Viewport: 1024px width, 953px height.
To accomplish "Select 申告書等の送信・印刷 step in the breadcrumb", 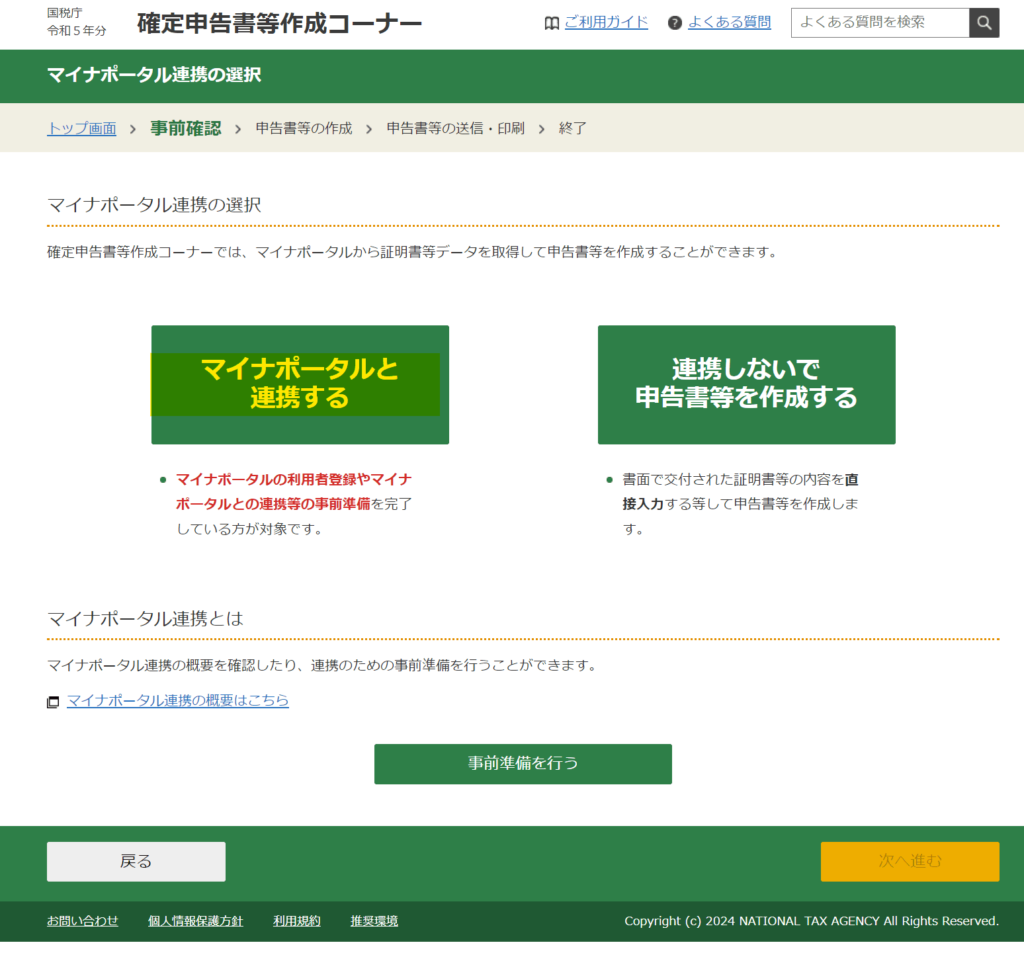I will click(x=455, y=129).
